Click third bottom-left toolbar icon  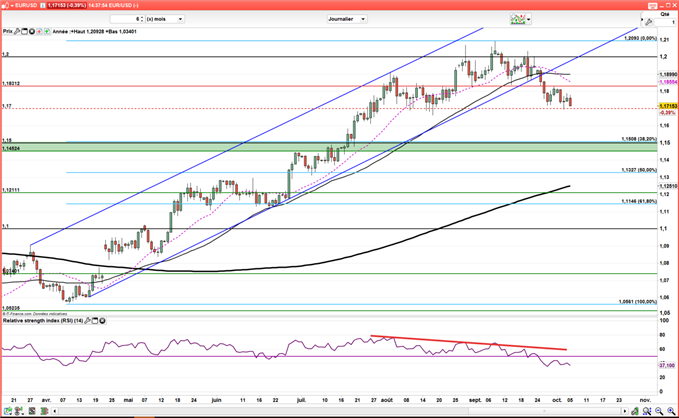pyautogui.click(x=32, y=411)
